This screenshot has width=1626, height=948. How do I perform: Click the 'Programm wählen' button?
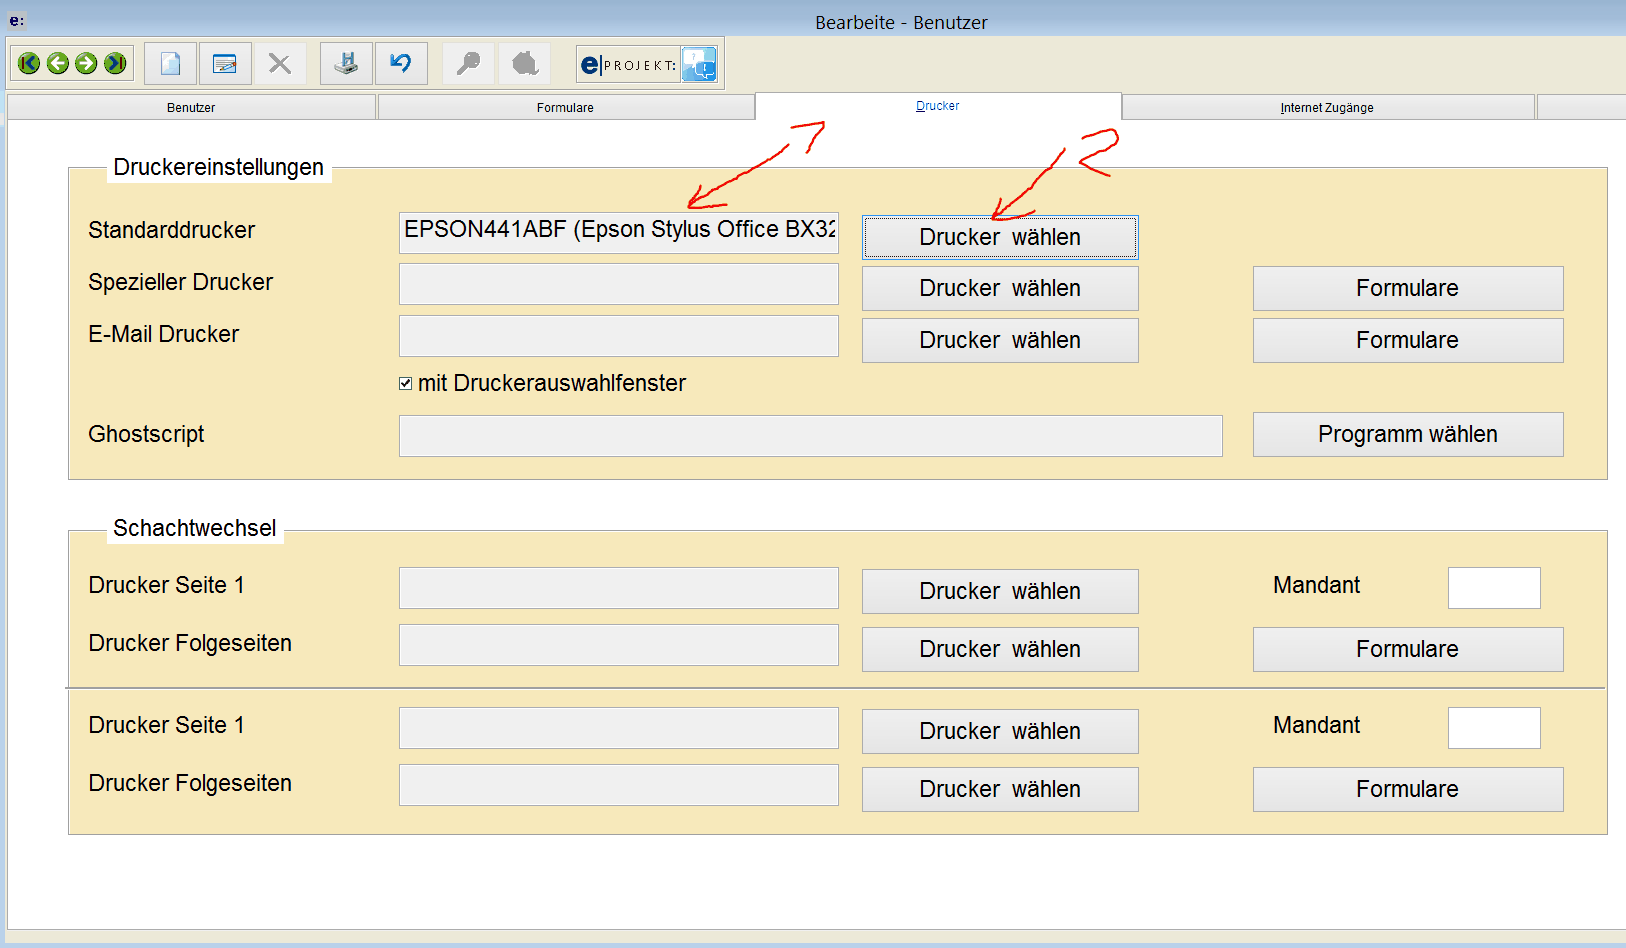tap(1408, 434)
